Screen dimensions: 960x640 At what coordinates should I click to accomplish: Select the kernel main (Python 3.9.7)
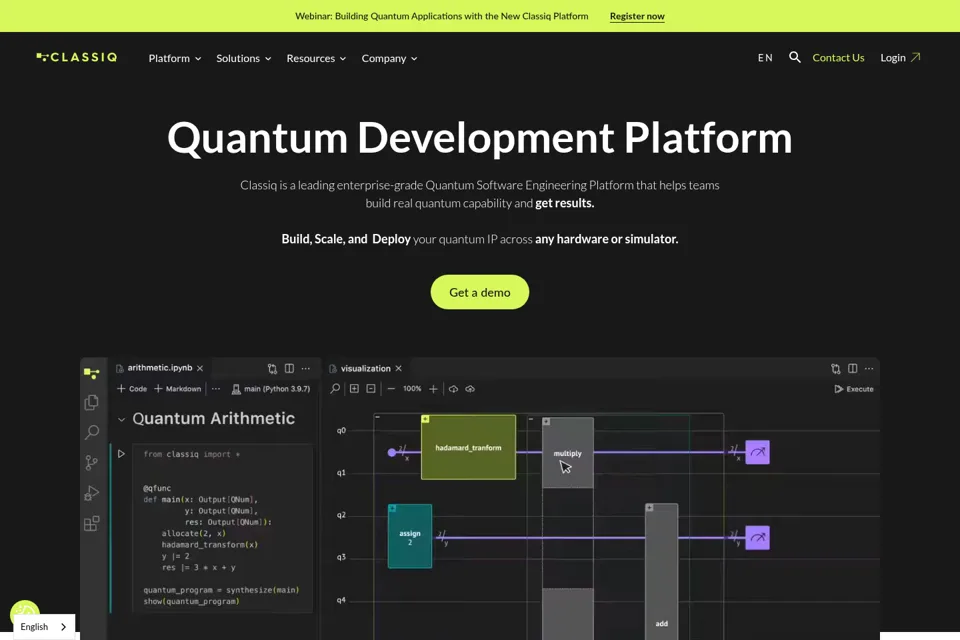click(271, 389)
